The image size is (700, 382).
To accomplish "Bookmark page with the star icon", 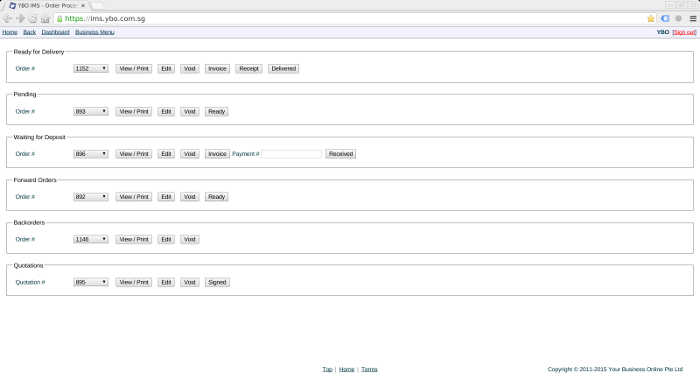I will click(x=650, y=19).
